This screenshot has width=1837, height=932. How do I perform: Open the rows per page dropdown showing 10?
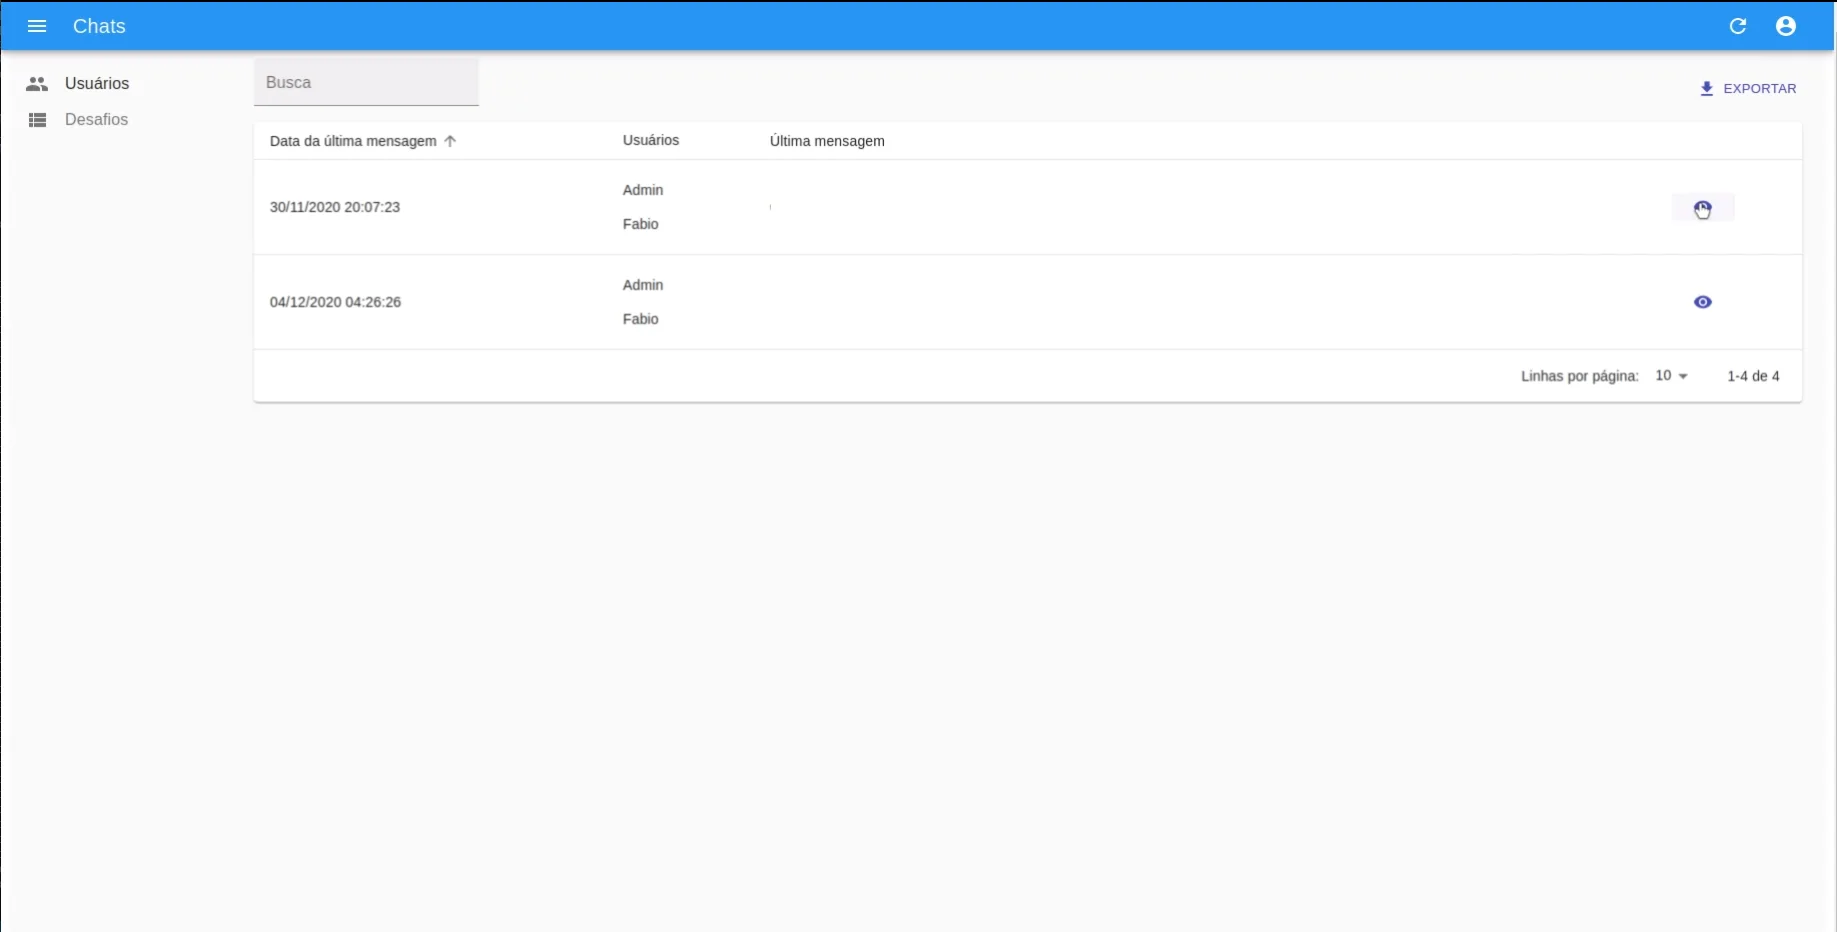(1671, 376)
